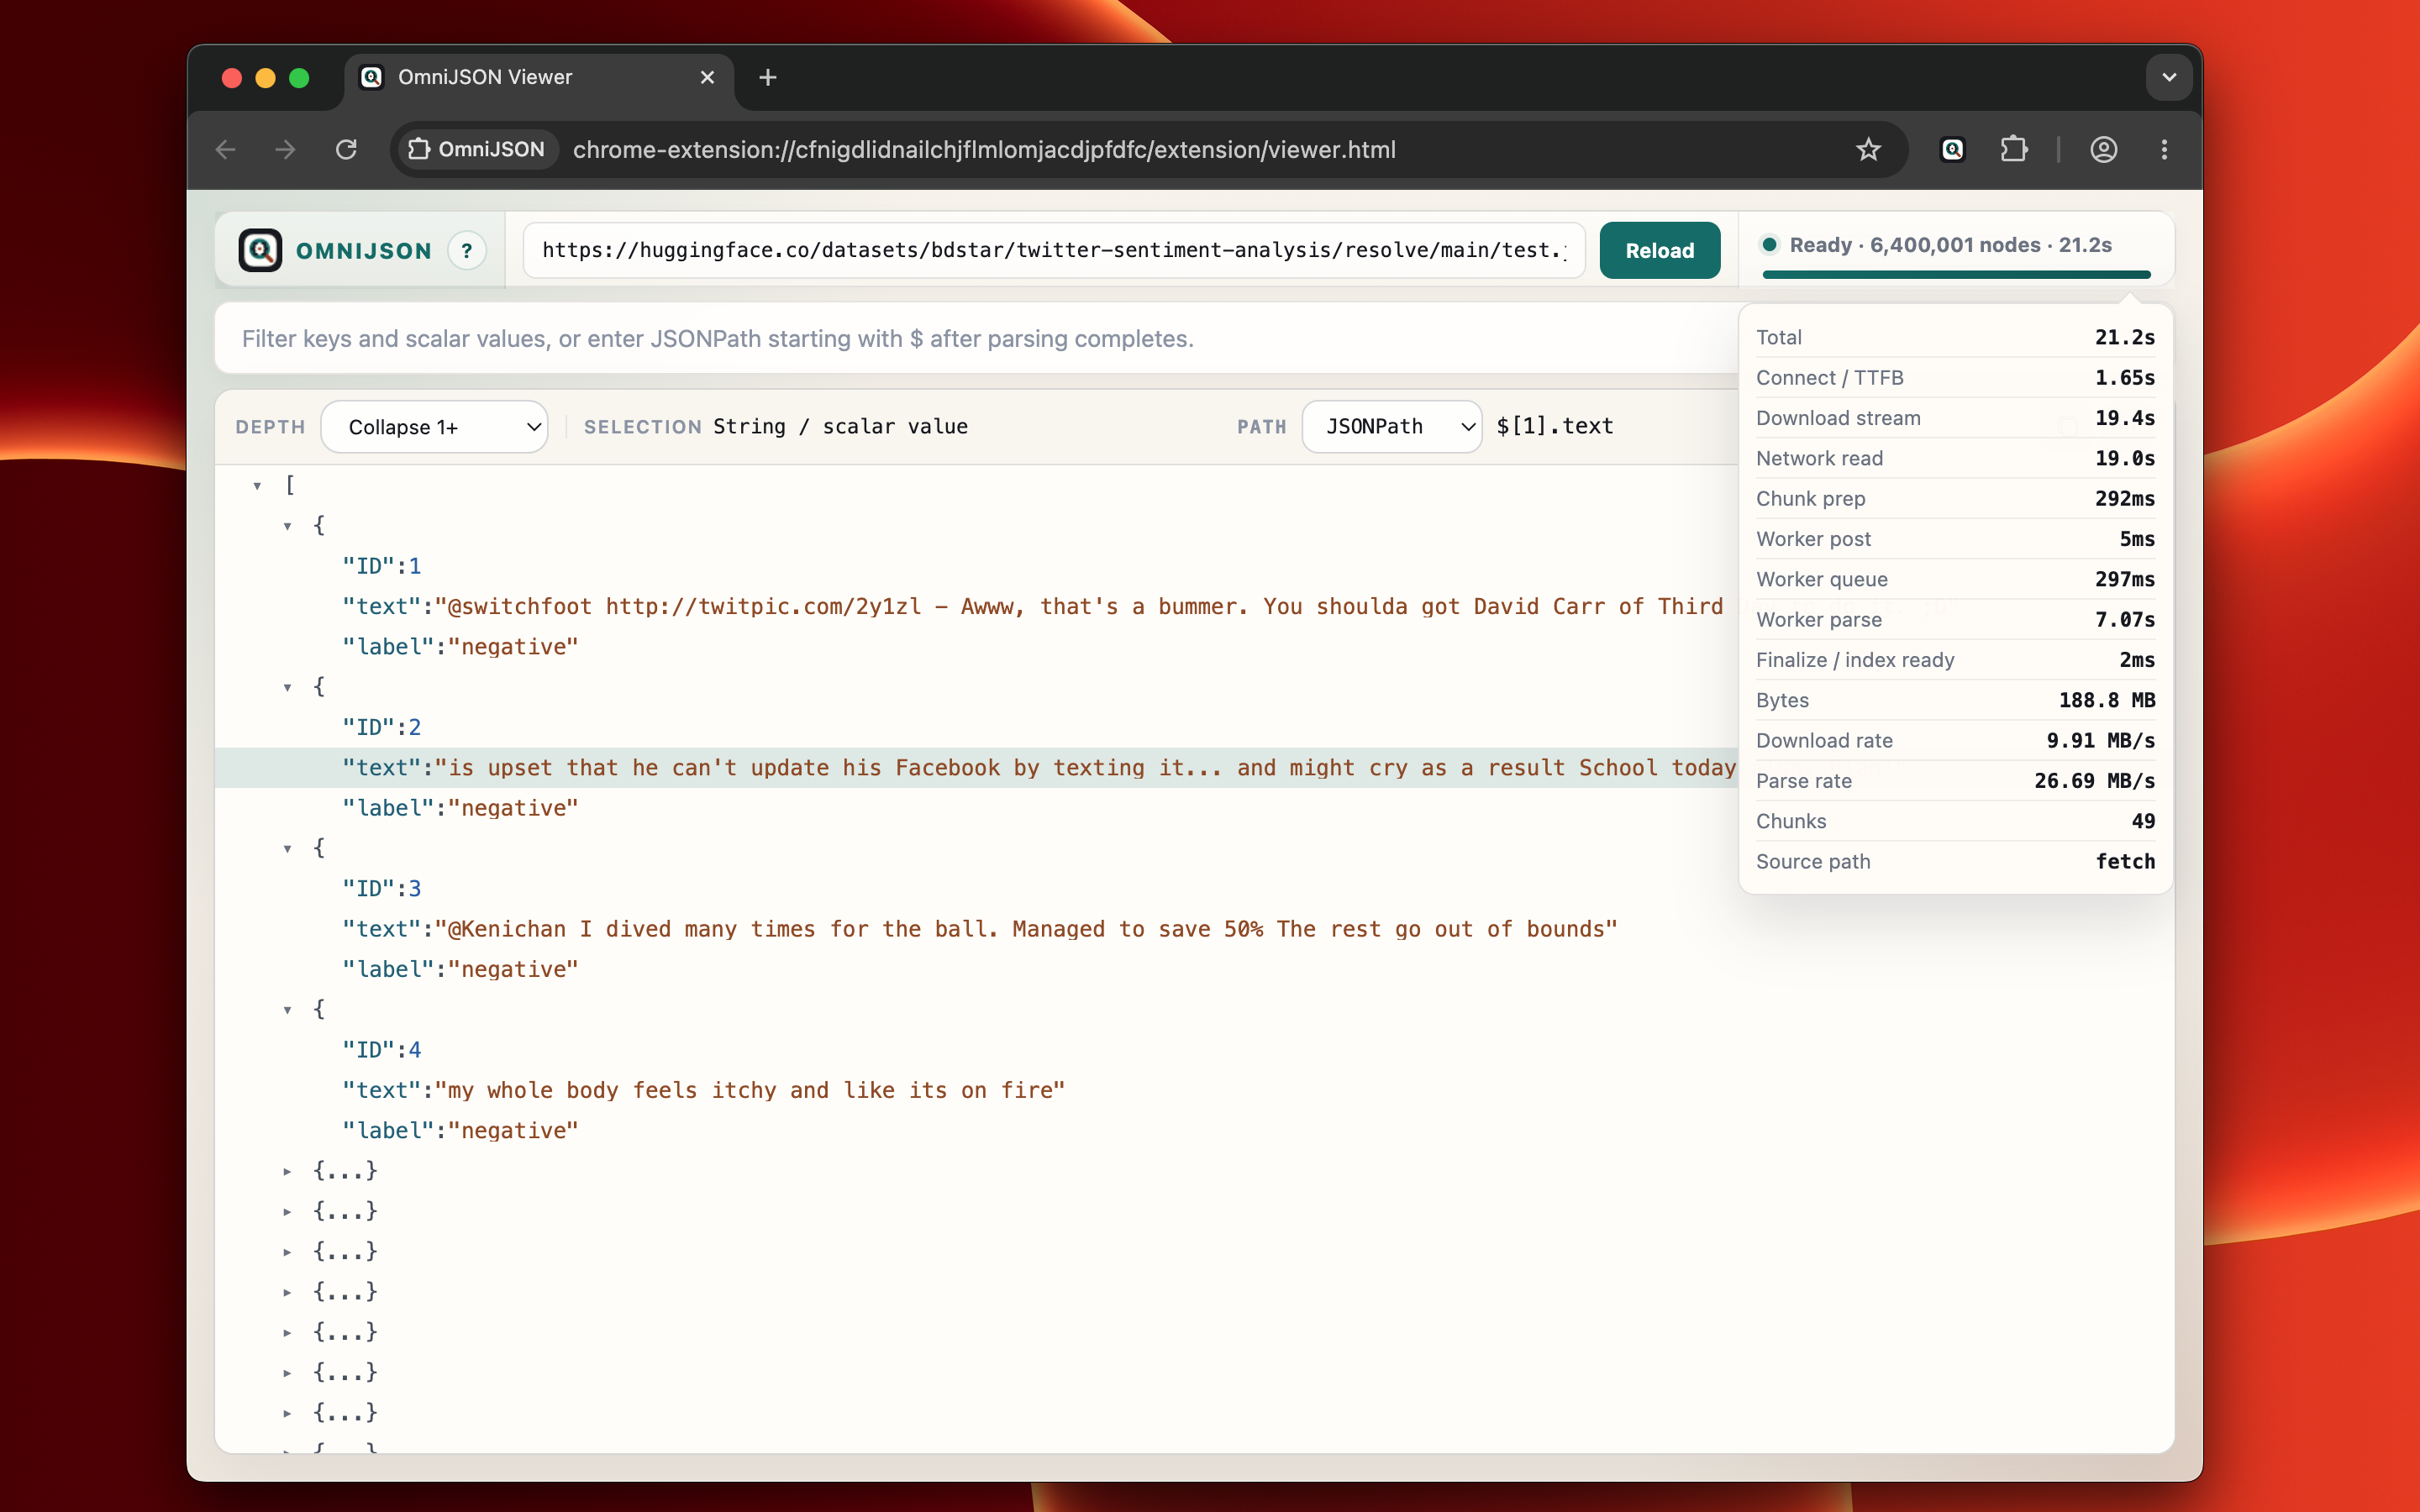Click the Parse rate 26.69 MB/s row
This screenshot has height=1512, width=2420.
point(1955,781)
